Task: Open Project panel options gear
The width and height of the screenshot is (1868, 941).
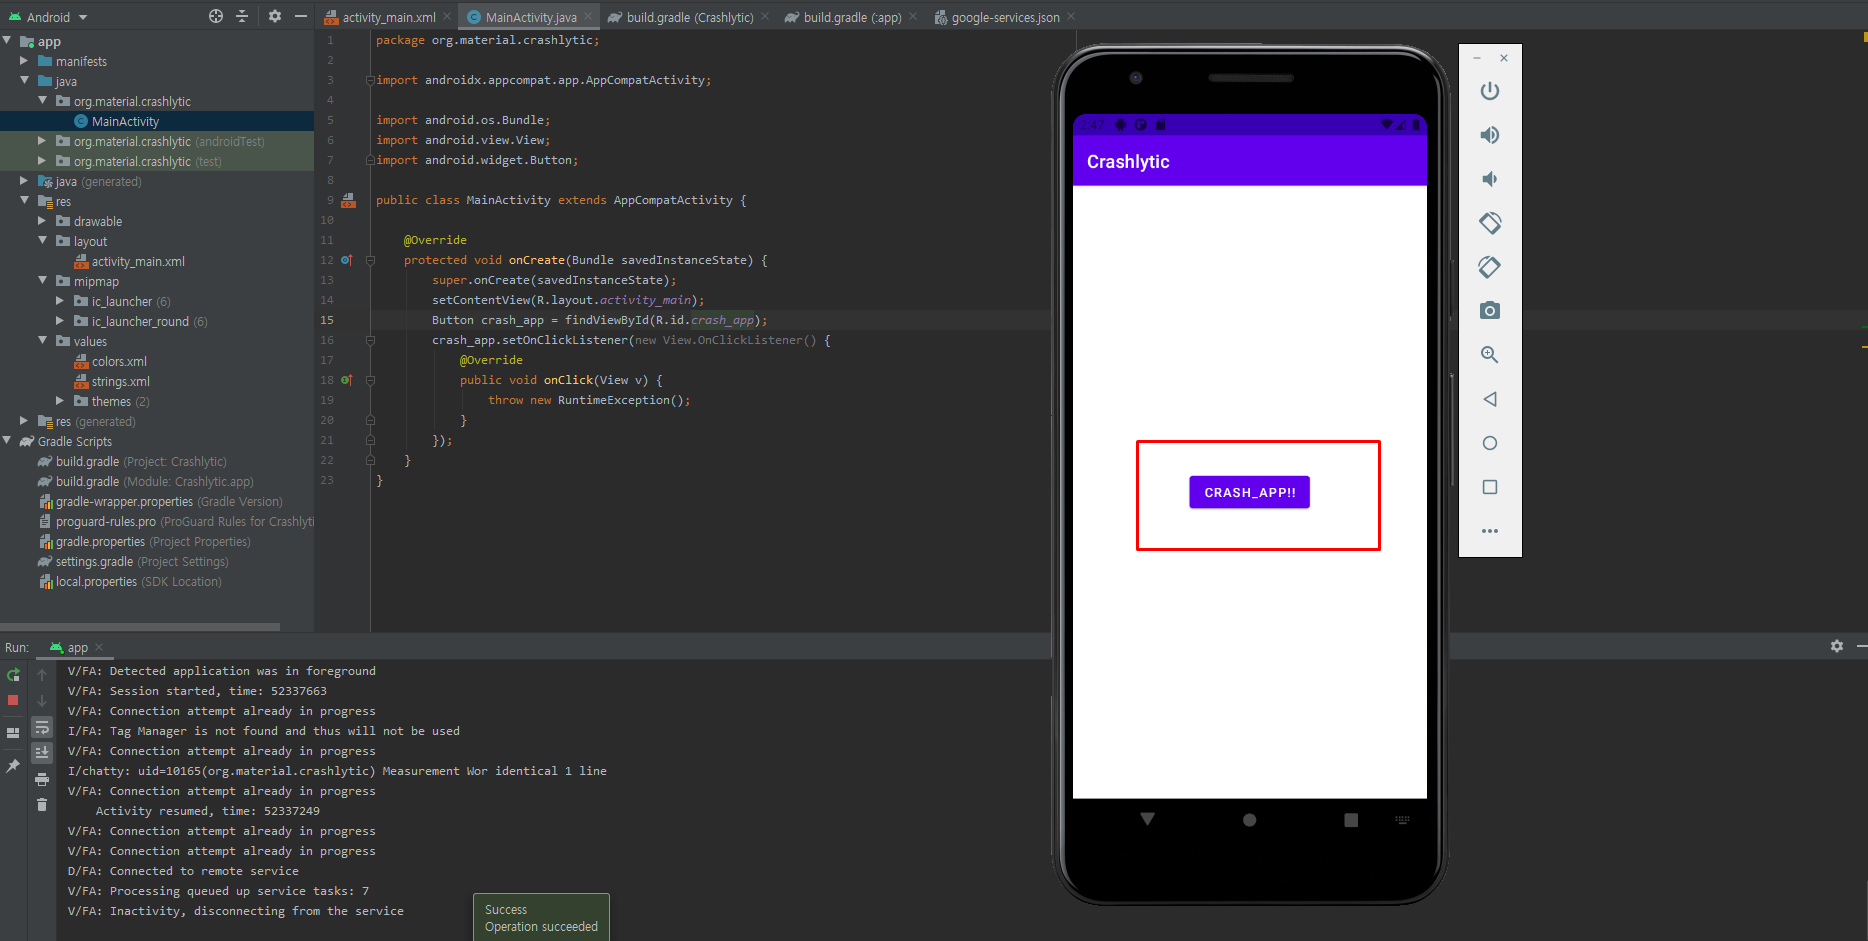Action: 275,16
